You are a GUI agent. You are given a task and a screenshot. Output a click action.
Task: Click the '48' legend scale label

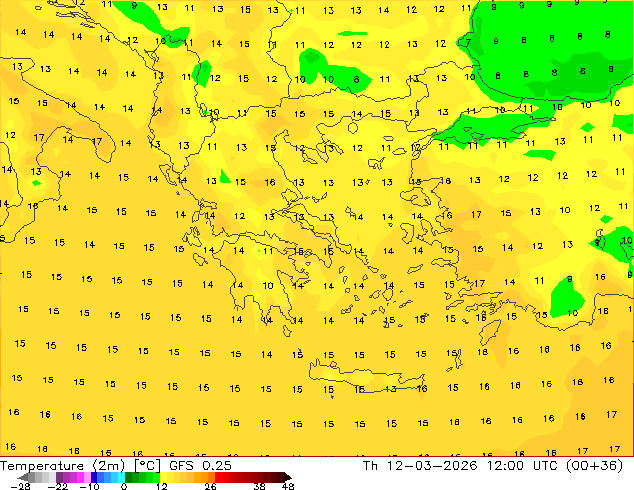288,486
